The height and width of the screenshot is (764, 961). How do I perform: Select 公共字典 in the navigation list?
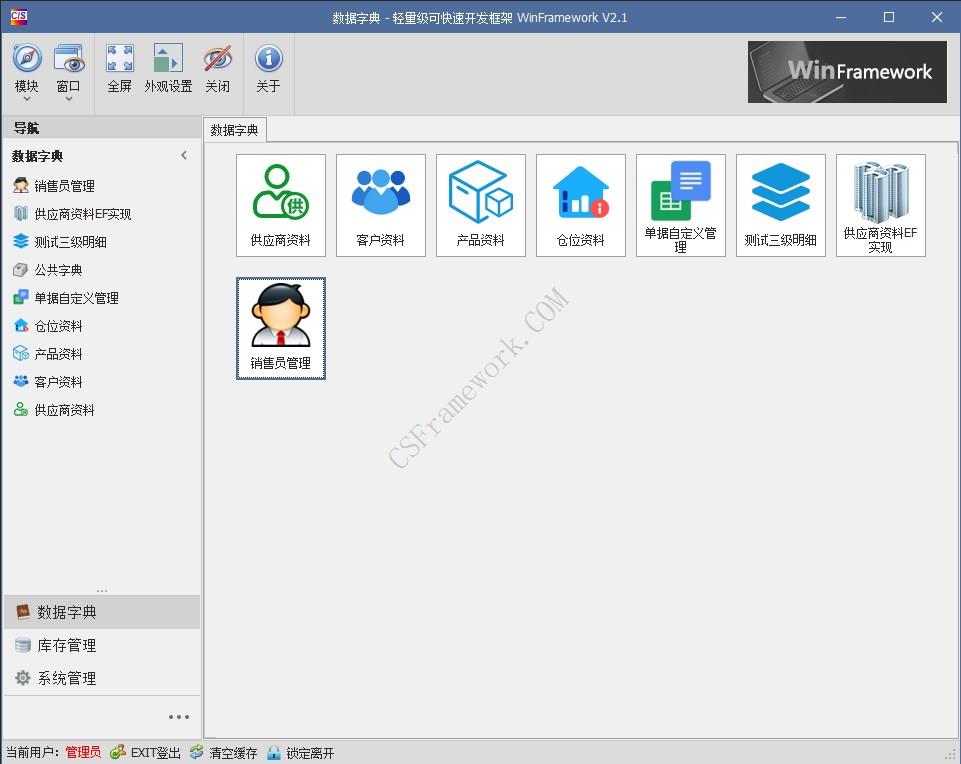point(58,270)
